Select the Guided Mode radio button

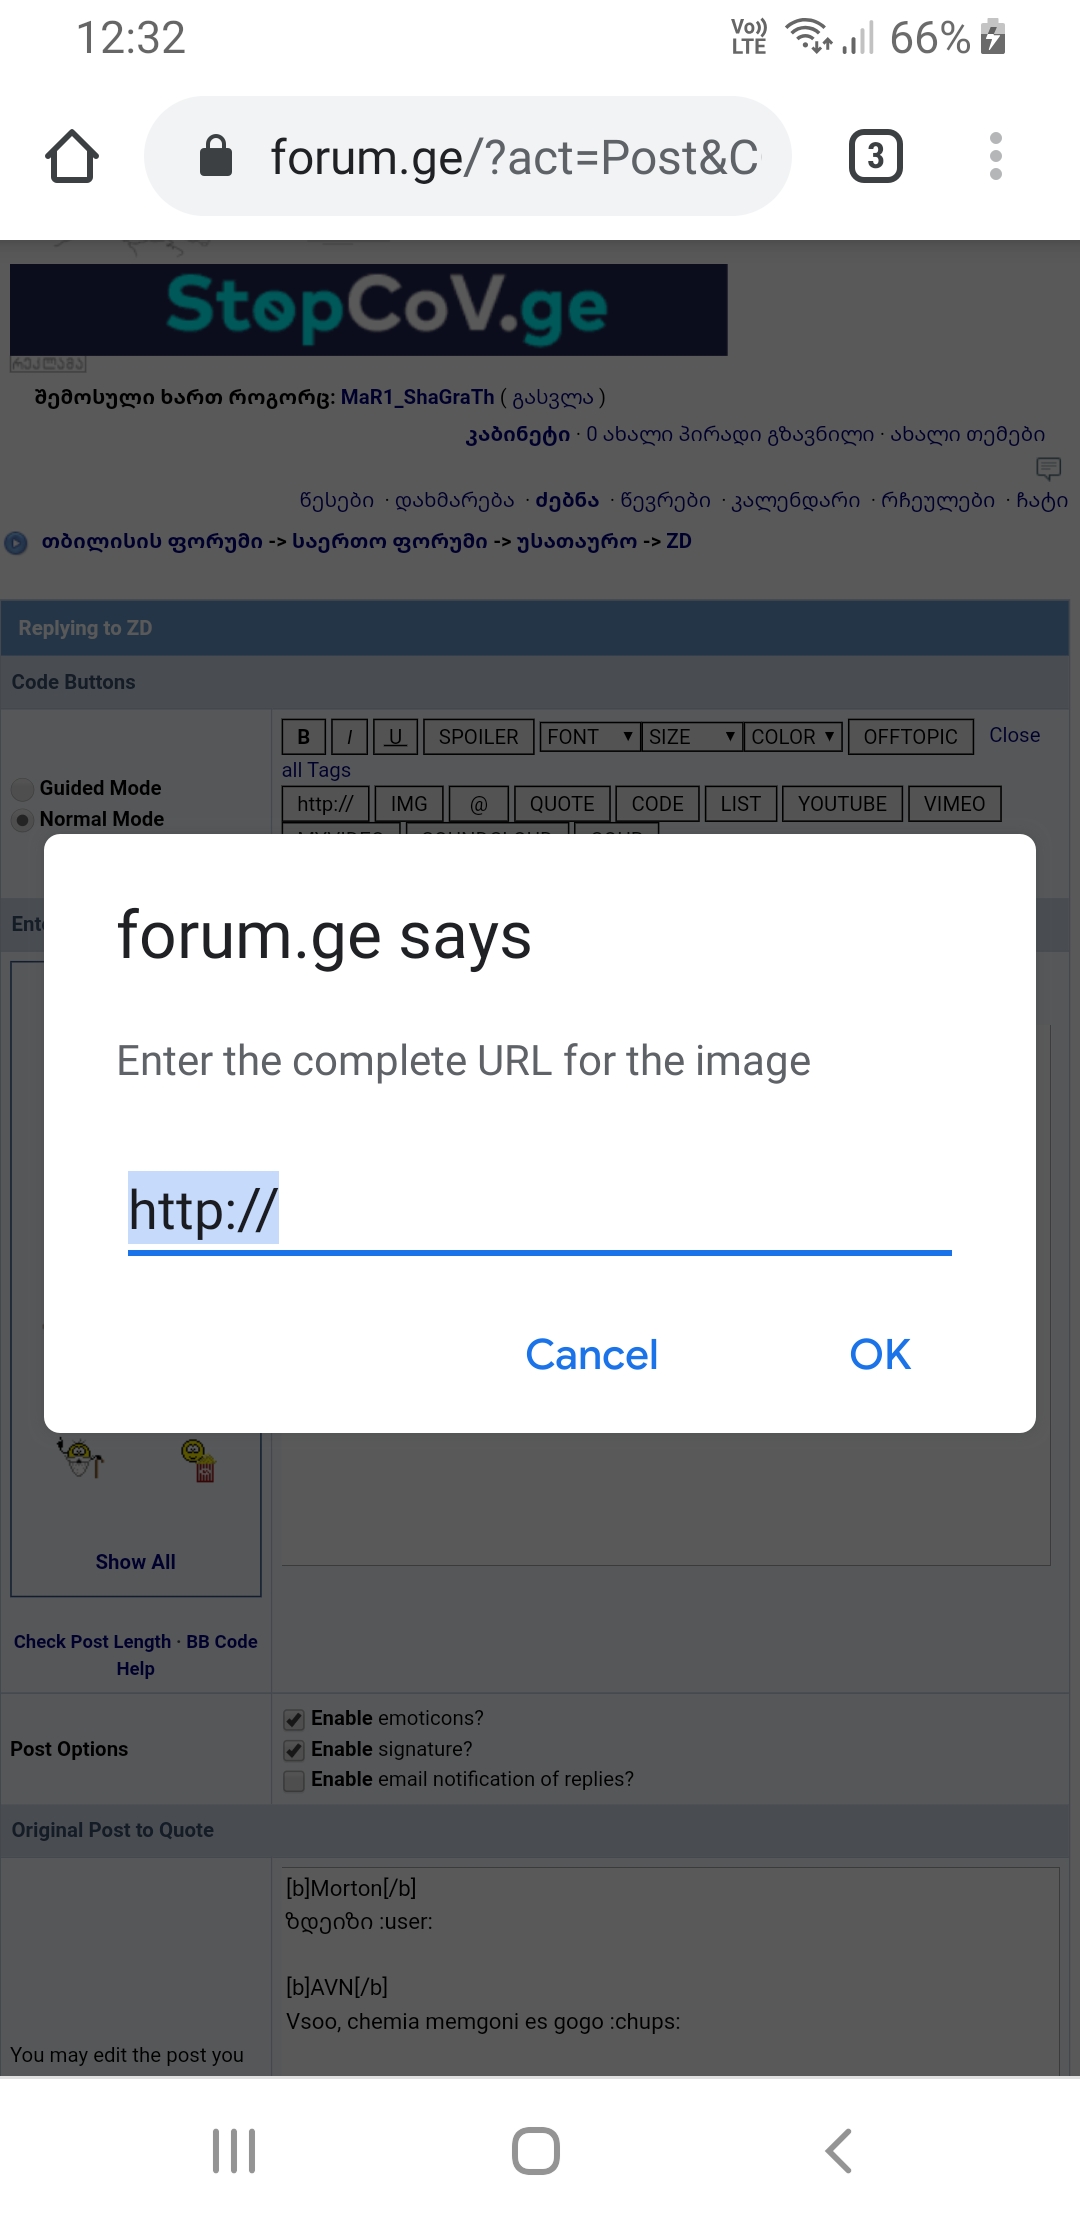pyautogui.click(x=23, y=789)
